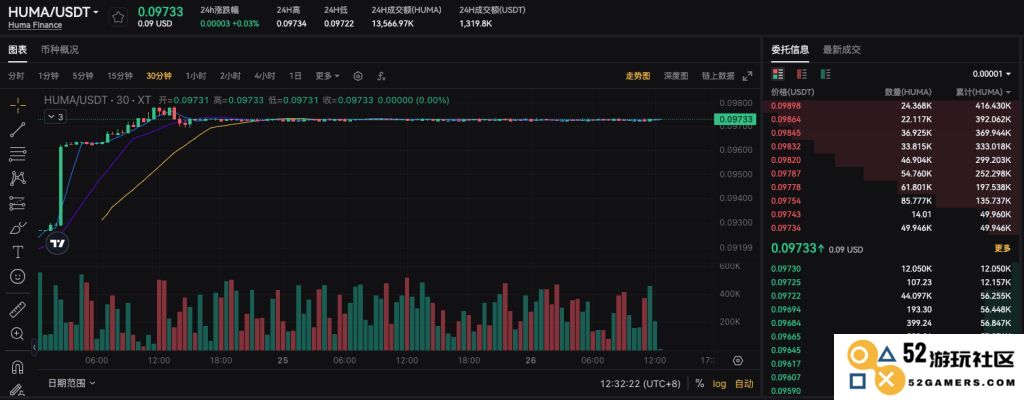Open the Huma Finance link

35,25
